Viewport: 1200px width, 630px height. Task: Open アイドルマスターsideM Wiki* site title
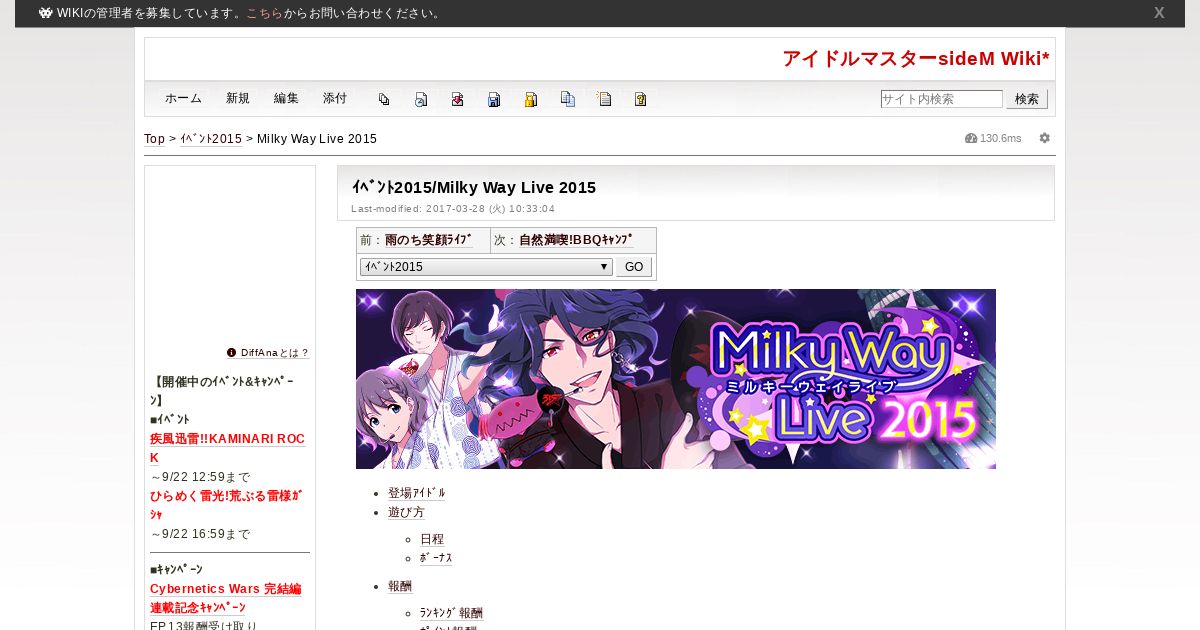(916, 59)
